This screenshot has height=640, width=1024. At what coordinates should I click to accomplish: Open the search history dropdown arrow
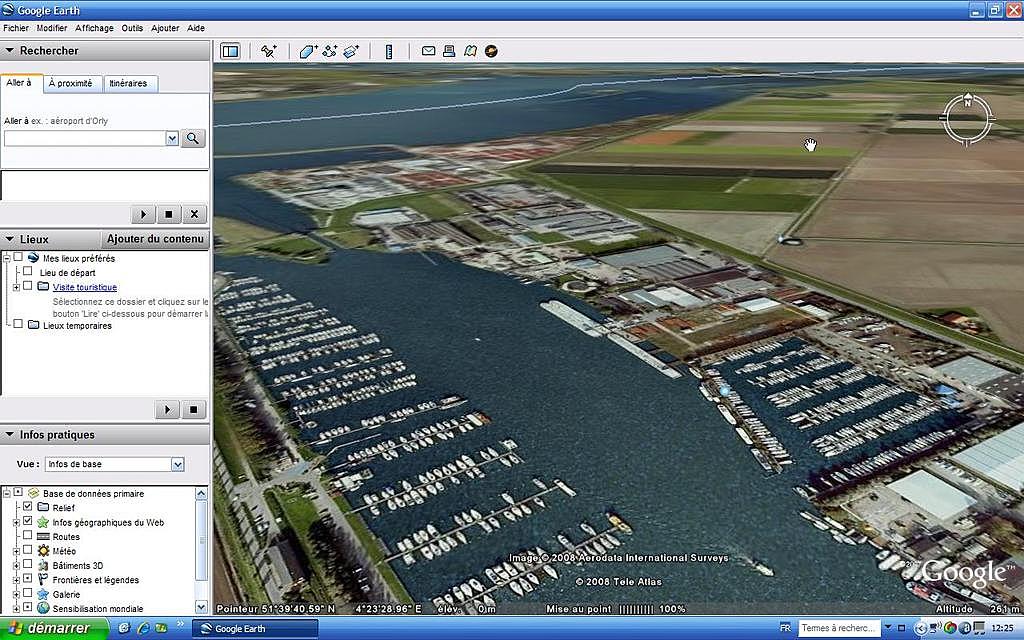tap(172, 138)
